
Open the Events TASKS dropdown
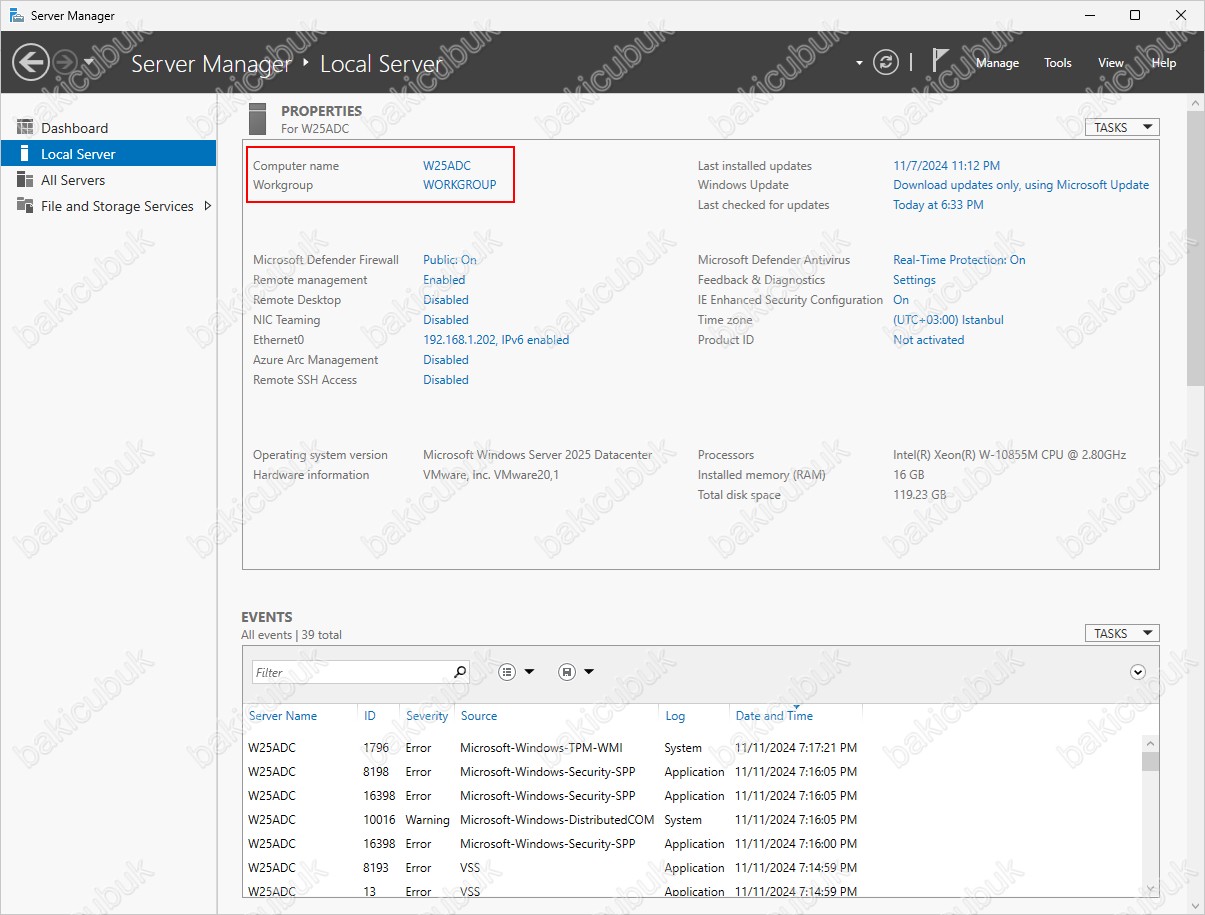click(x=1122, y=633)
